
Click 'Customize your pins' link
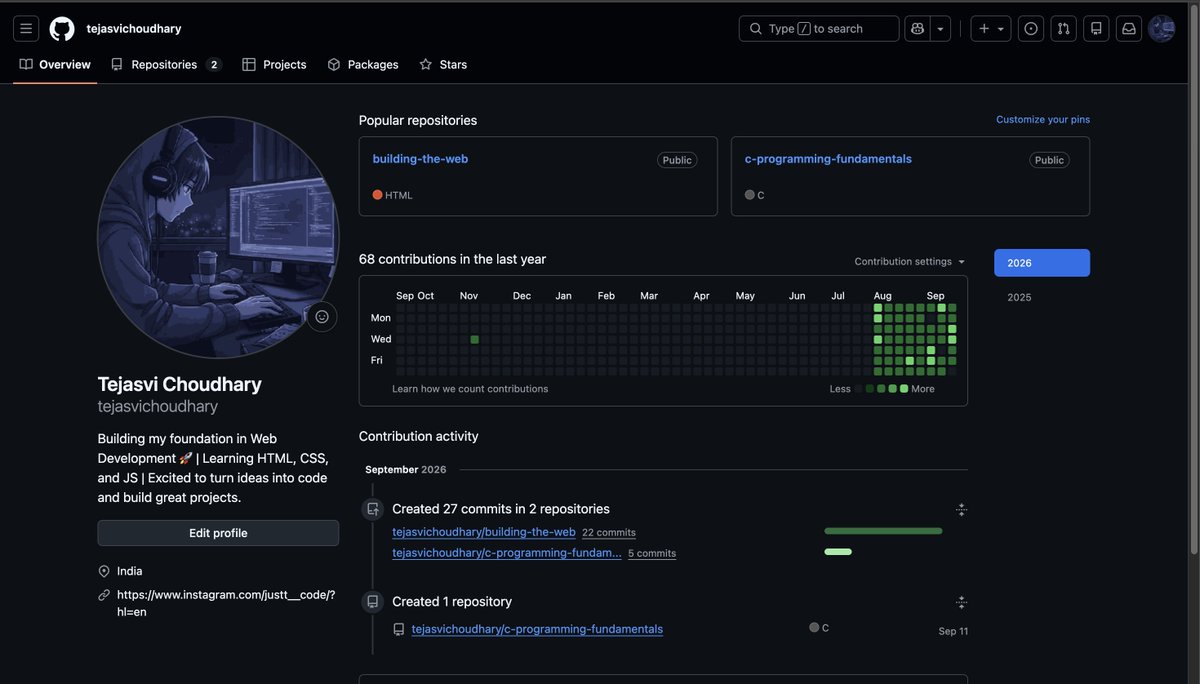[1043, 120]
